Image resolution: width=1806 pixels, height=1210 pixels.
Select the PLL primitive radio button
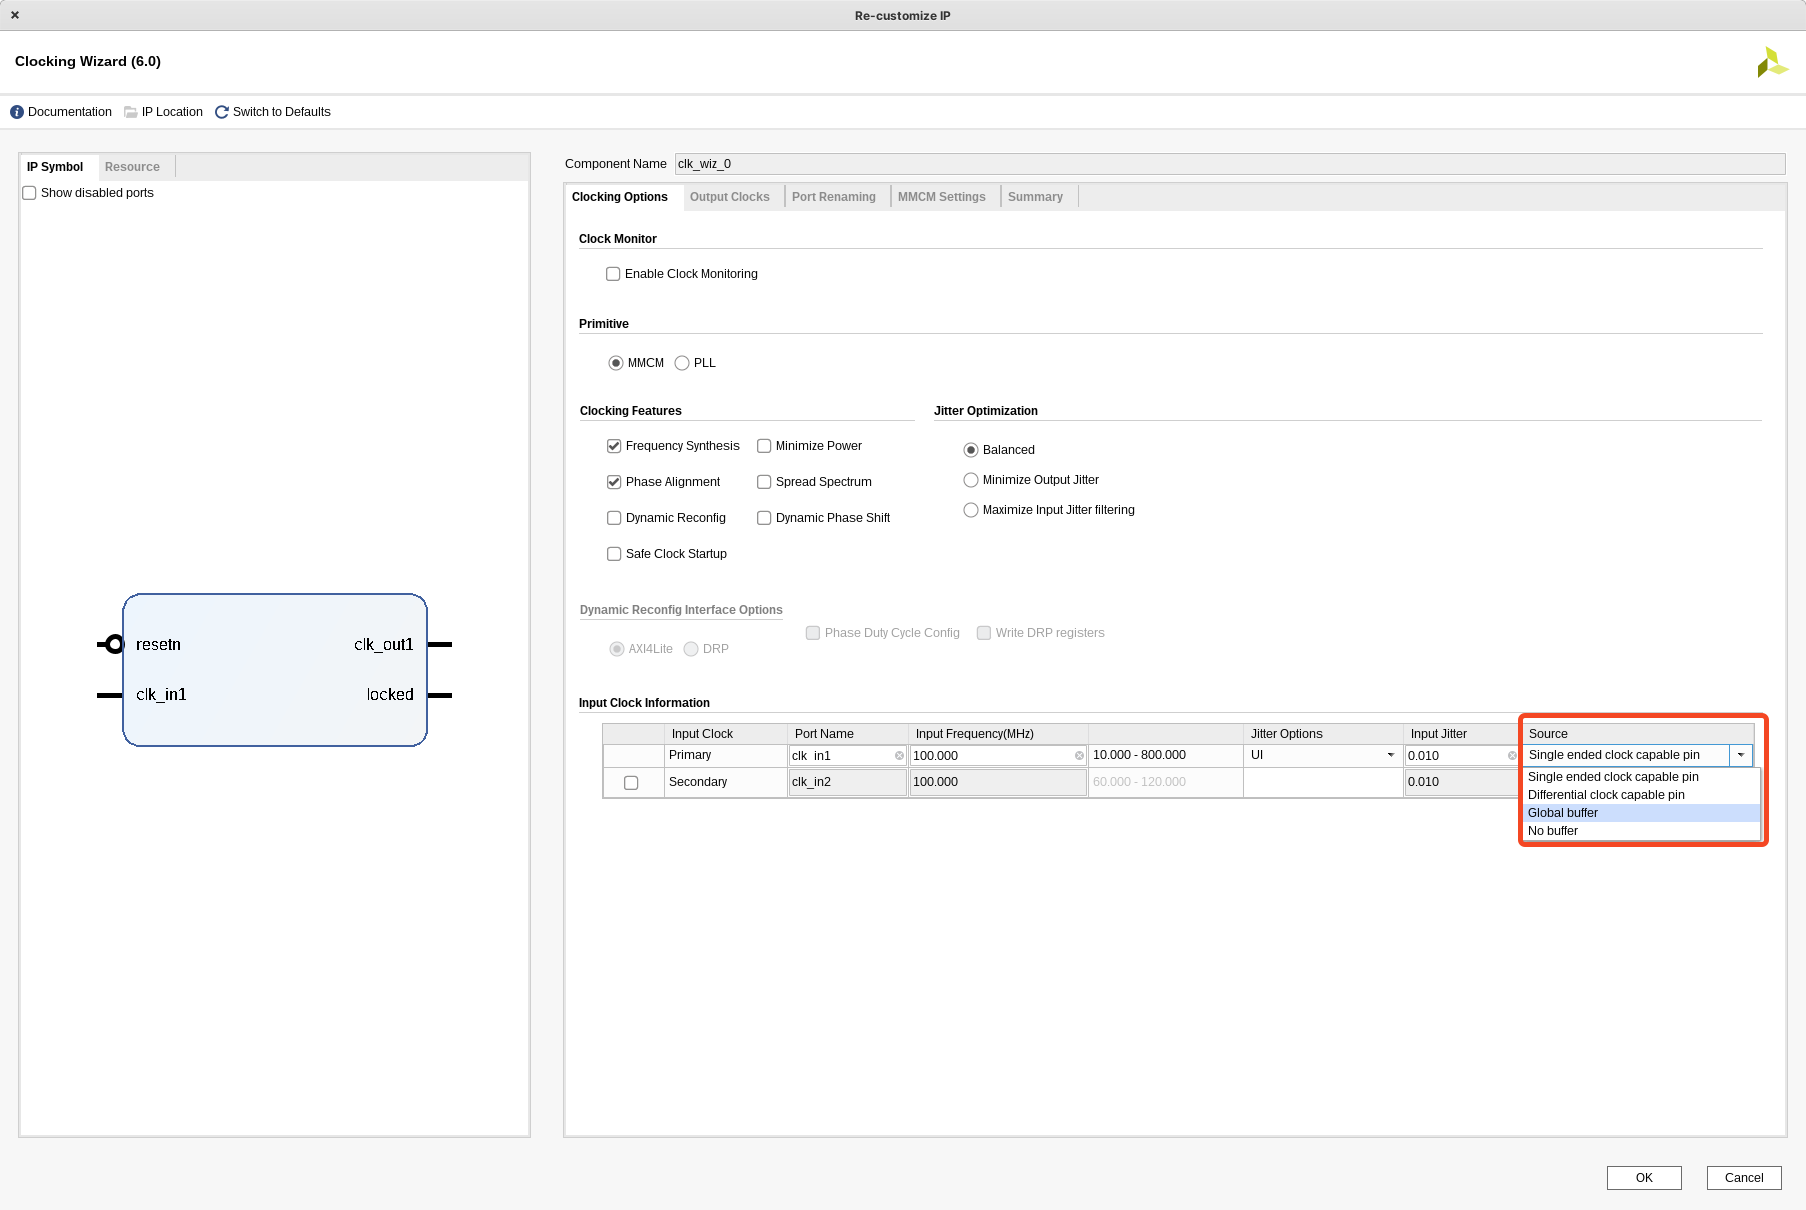tap(682, 363)
